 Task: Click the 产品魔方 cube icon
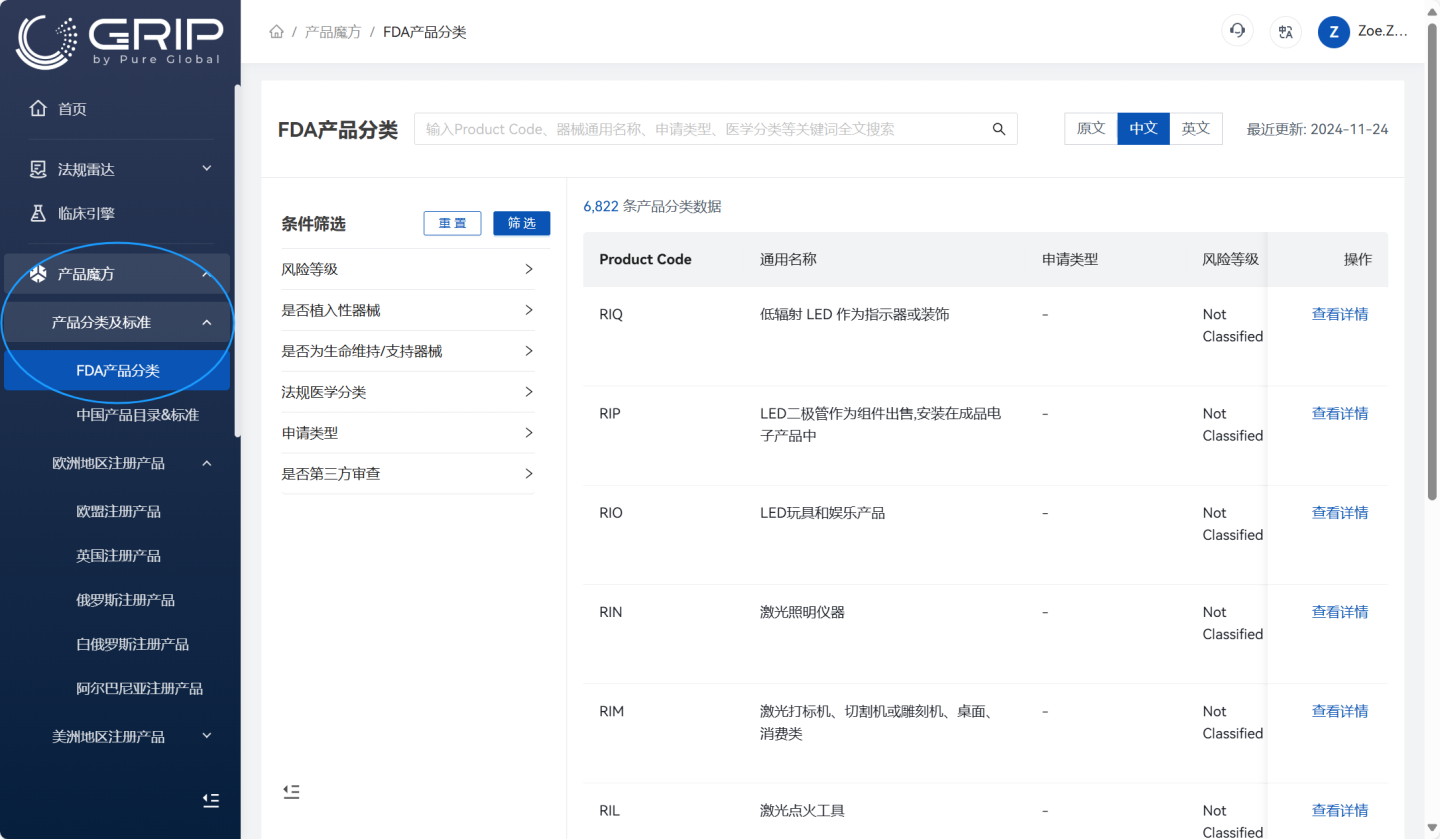tap(38, 273)
